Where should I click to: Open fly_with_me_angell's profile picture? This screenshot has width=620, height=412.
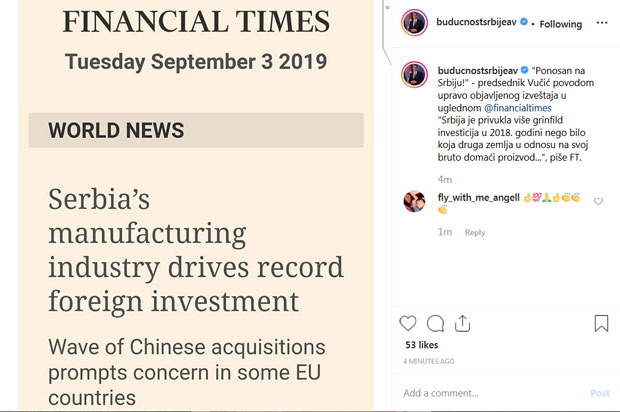[414, 201]
